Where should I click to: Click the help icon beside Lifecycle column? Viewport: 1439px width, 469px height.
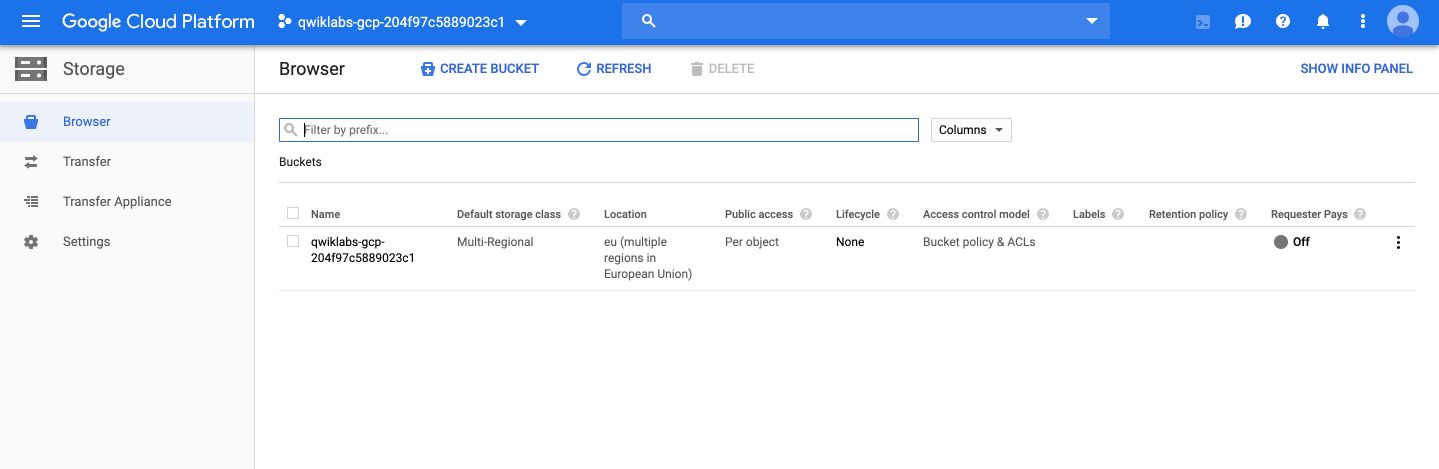pyautogui.click(x=892, y=214)
